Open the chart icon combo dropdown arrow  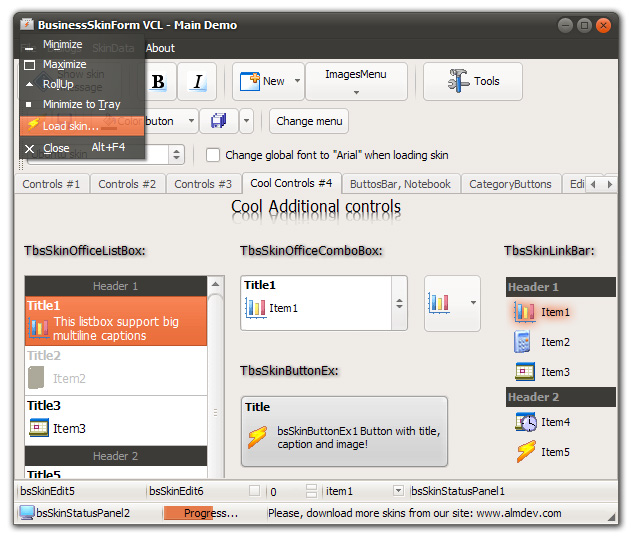click(473, 303)
